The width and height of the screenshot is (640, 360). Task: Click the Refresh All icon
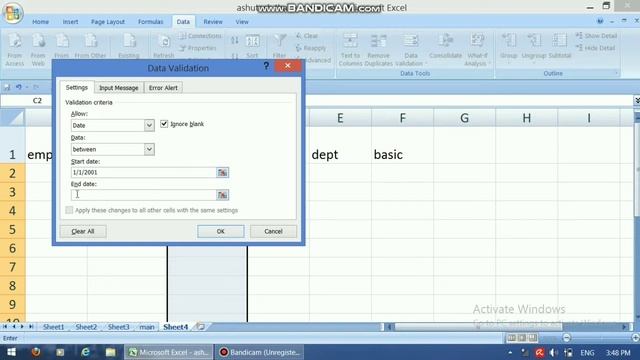[164, 42]
